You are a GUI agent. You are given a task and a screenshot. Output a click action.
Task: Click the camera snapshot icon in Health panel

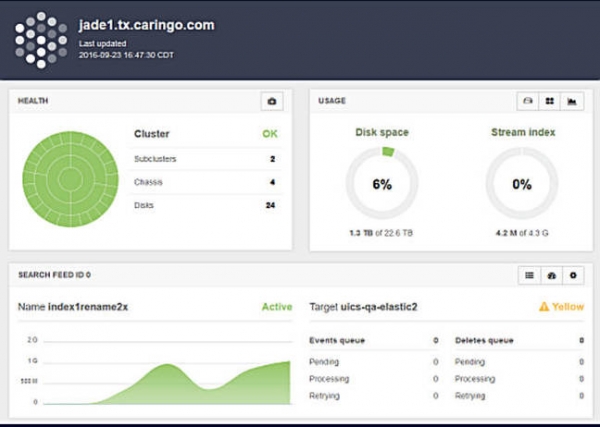271,101
